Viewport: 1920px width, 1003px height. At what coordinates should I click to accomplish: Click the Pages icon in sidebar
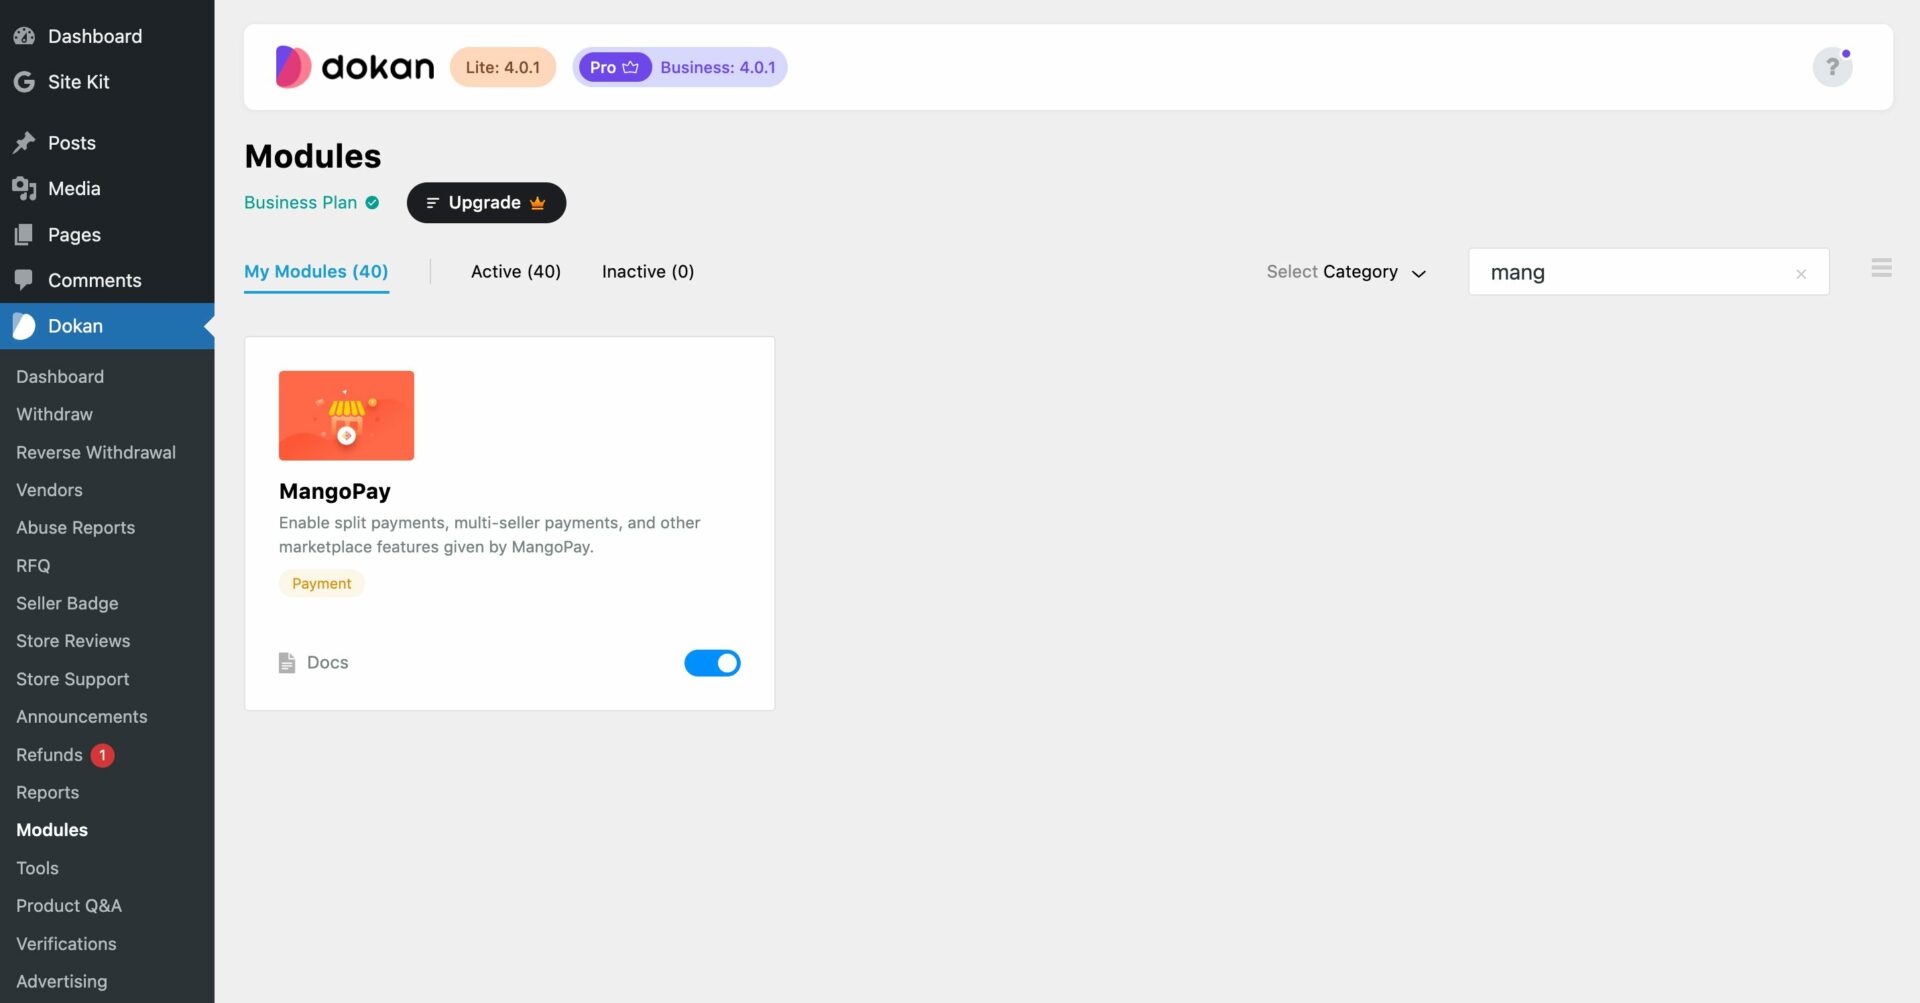click(x=24, y=235)
